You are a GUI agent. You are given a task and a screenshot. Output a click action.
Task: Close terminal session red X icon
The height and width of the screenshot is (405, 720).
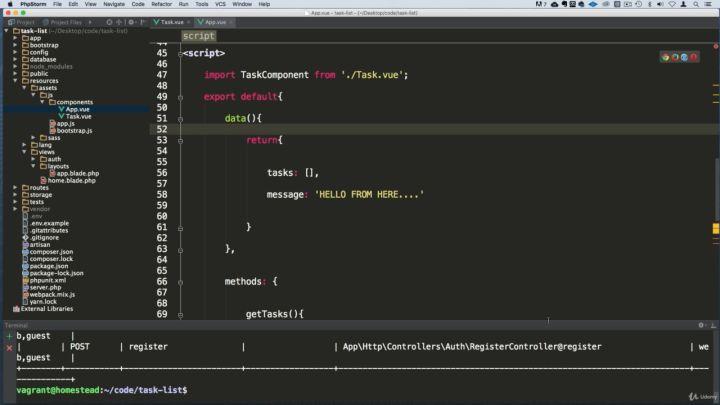[9, 348]
